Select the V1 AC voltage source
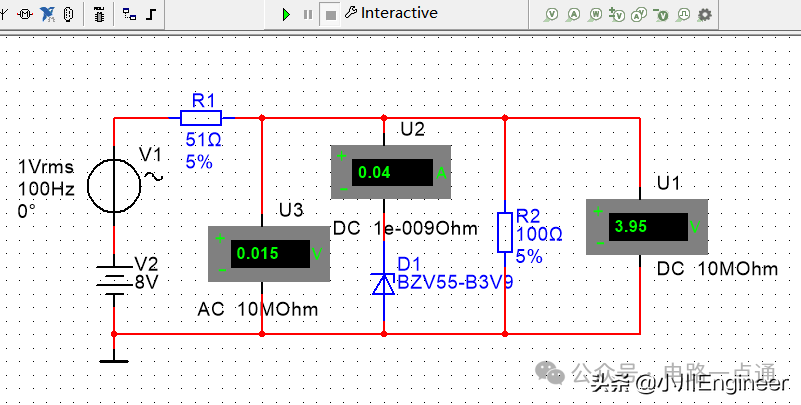The width and height of the screenshot is (801, 405). coord(114,185)
